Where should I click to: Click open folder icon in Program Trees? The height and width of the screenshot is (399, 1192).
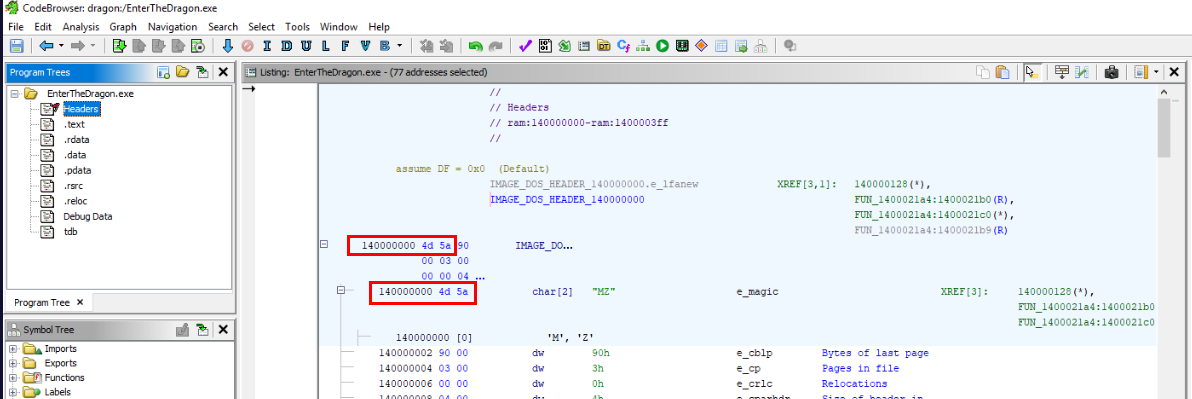[182, 72]
